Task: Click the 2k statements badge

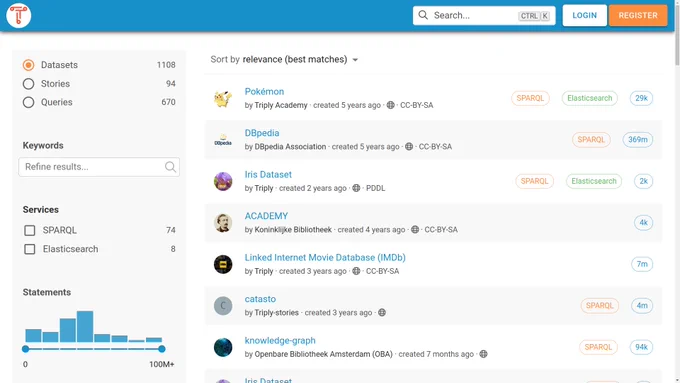Action: point(643,181)
